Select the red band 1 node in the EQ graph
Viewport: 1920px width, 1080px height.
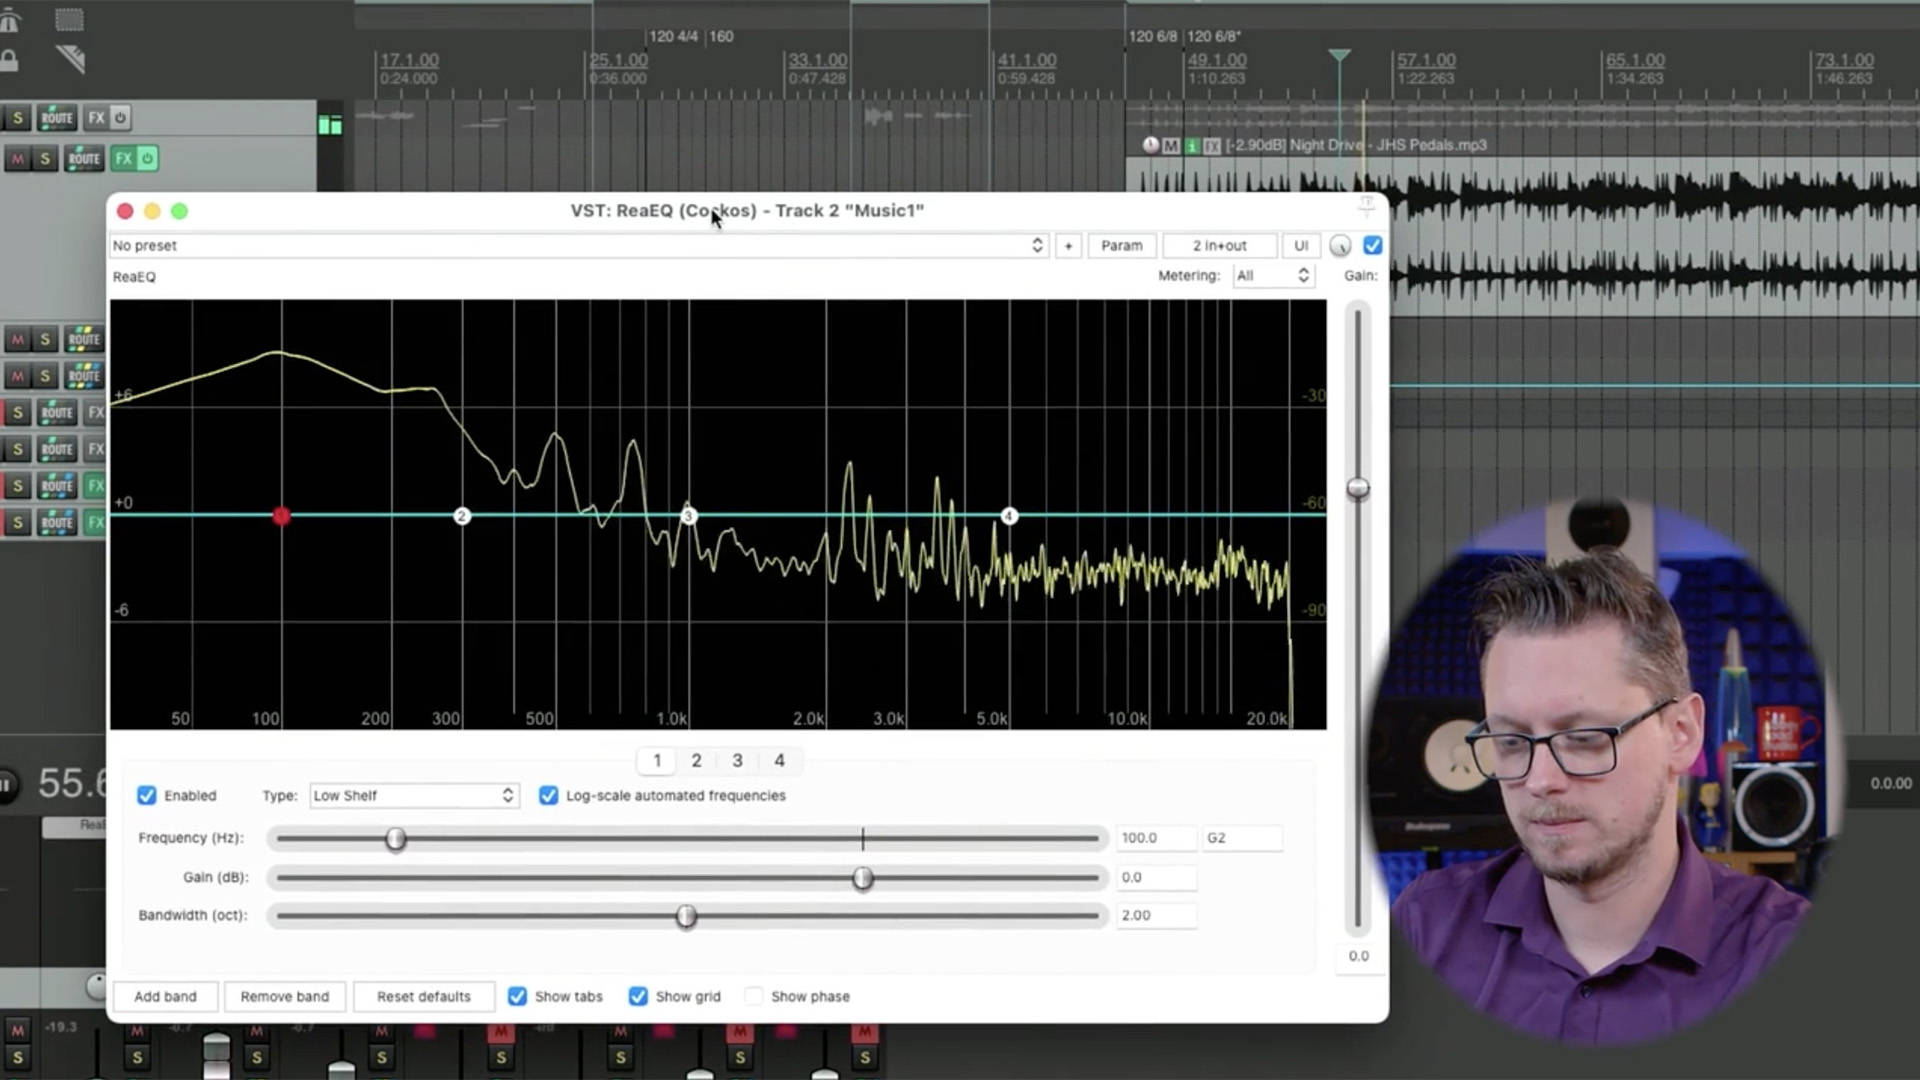click(281, 516)
